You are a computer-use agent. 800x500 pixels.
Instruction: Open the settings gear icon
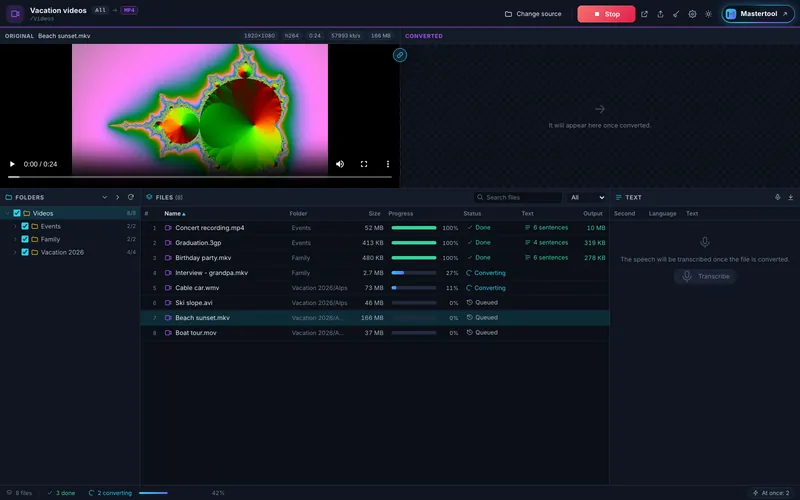(x=692, y=14)
